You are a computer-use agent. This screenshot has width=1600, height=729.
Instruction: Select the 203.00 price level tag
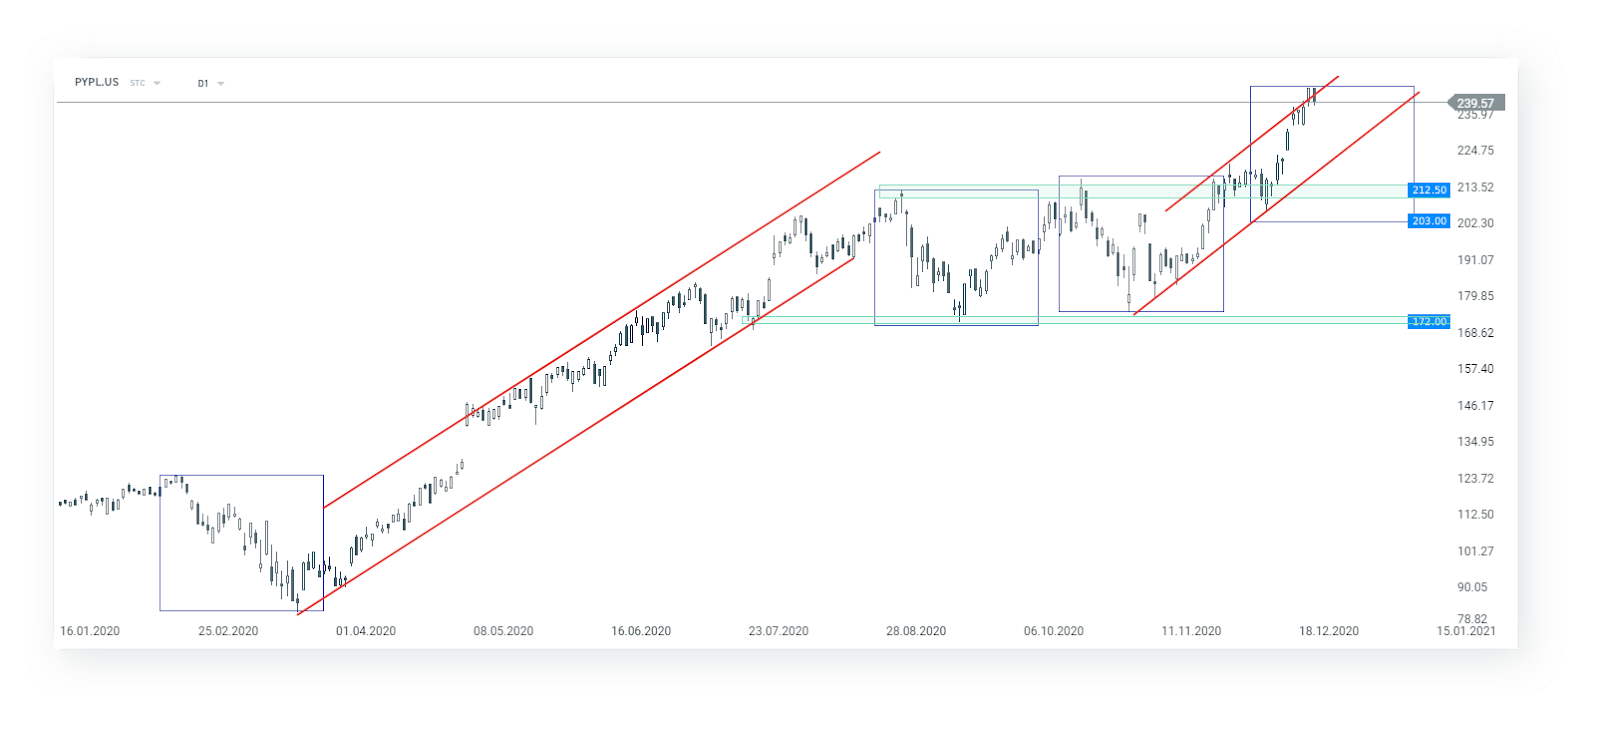pos(1429,221)
